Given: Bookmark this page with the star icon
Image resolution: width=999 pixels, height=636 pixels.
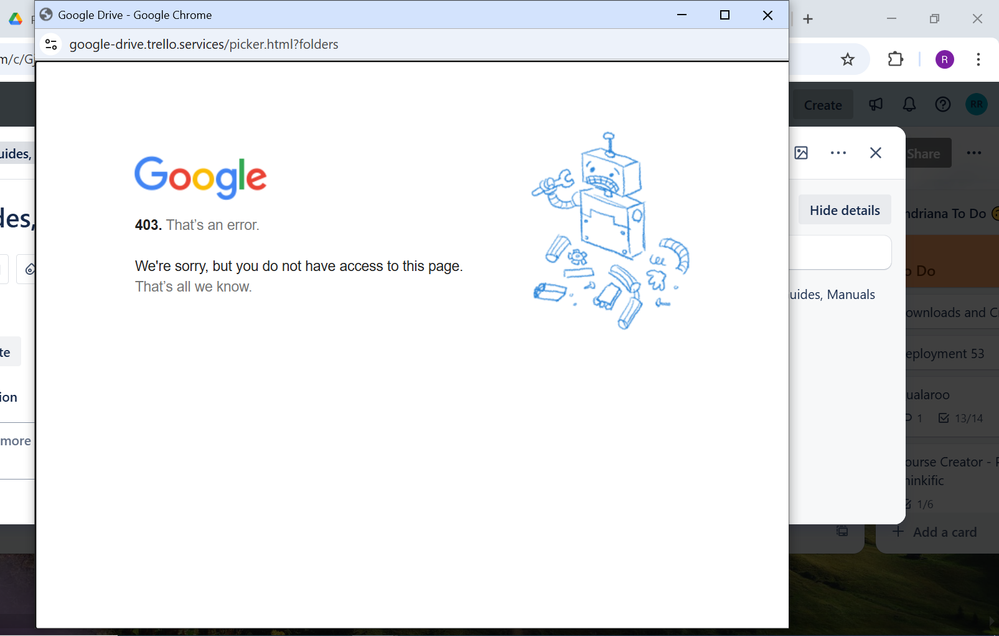Looking at the screenshot, I should tap(847, 60).
